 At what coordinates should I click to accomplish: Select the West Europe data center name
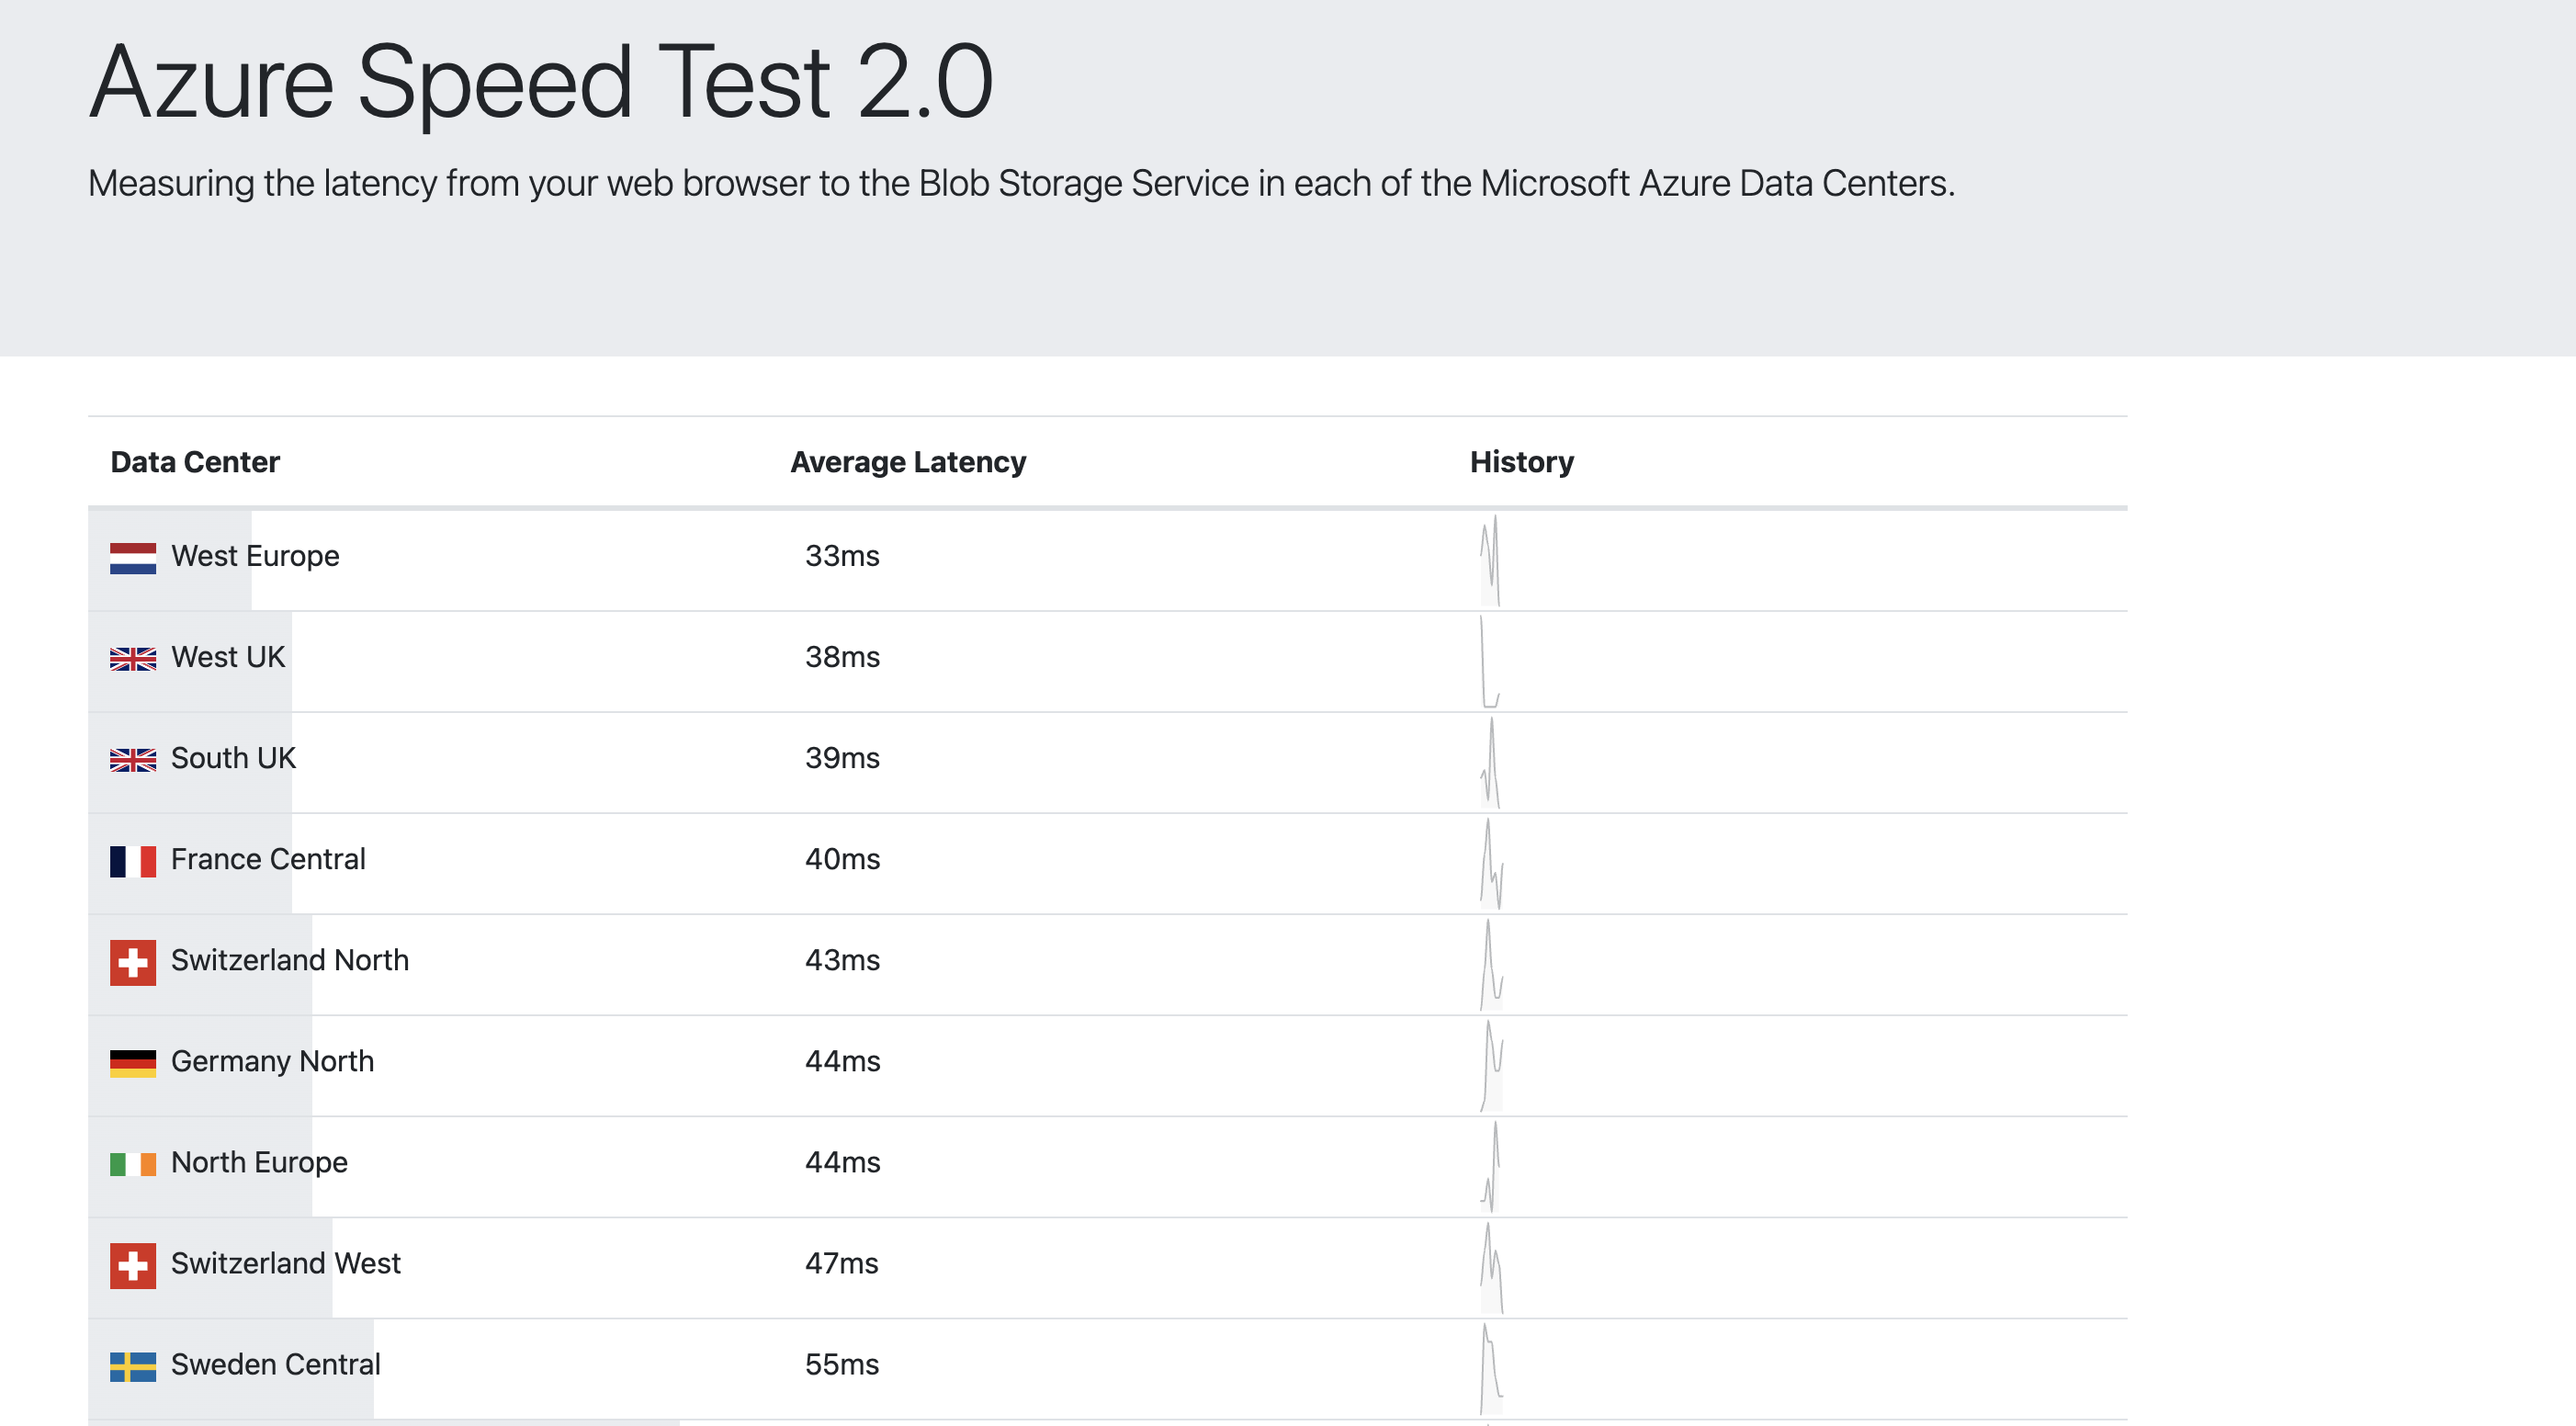click(x=255, y=556)
